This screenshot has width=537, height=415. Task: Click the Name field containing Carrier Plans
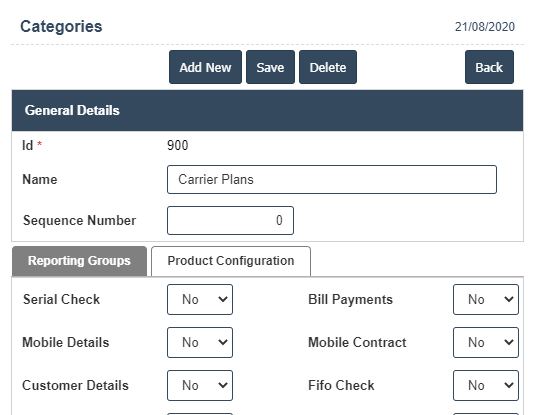(x=332, y=179)
